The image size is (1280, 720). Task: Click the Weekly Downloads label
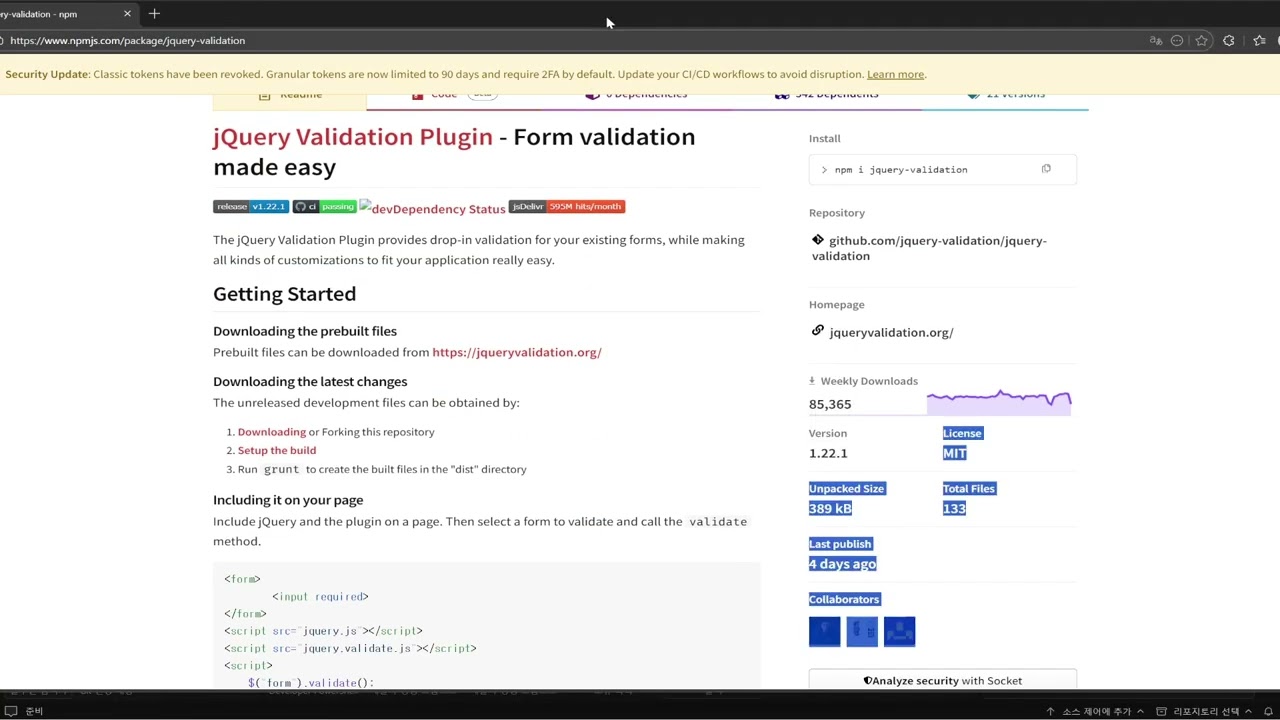[869, 381]
